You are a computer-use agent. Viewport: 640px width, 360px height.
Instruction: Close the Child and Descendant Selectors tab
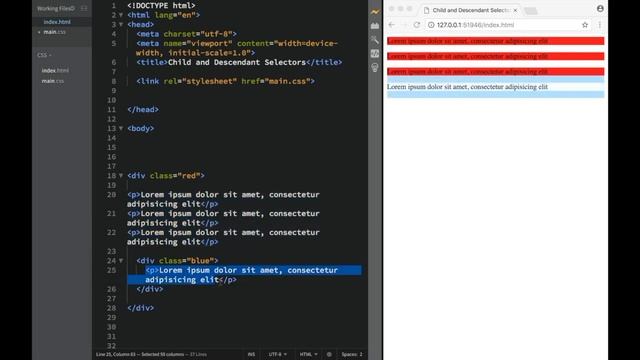click(515, 10)
